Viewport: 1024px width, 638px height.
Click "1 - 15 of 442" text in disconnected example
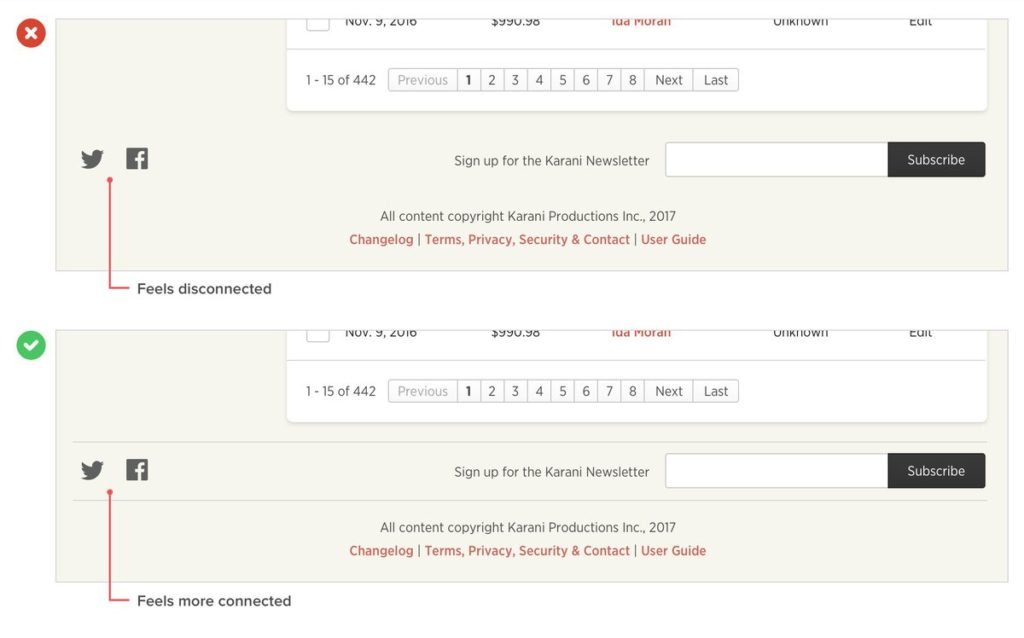pos(341,80)
